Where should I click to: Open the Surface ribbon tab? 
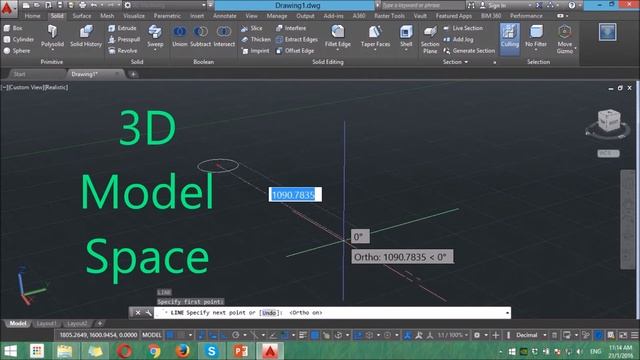coord(82,16)
